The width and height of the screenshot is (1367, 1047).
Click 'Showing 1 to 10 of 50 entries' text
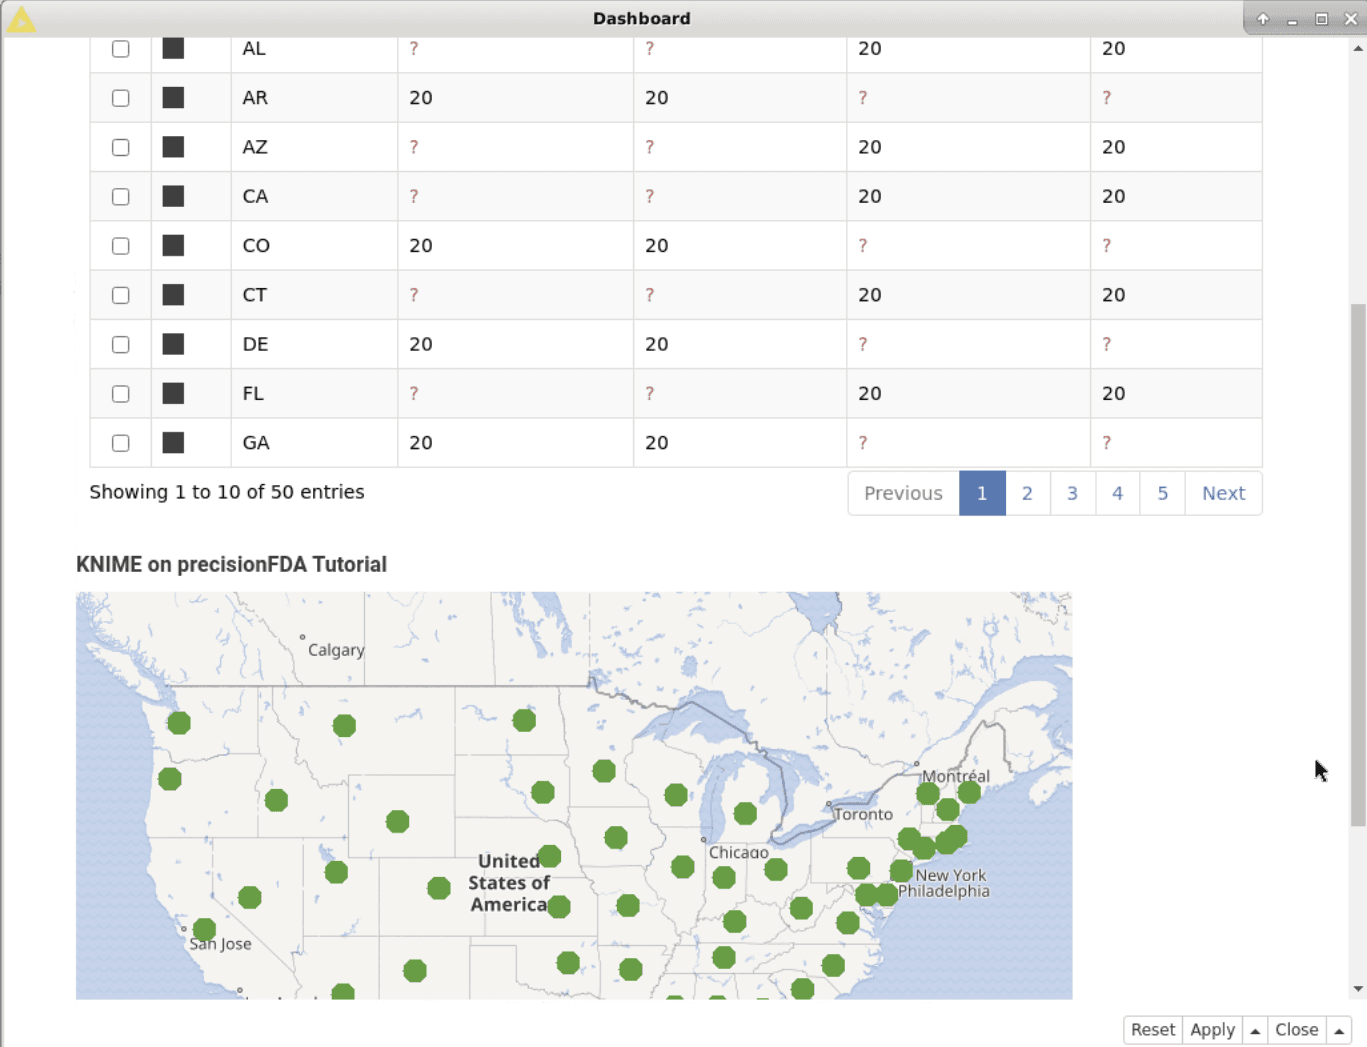click(227, 492)
